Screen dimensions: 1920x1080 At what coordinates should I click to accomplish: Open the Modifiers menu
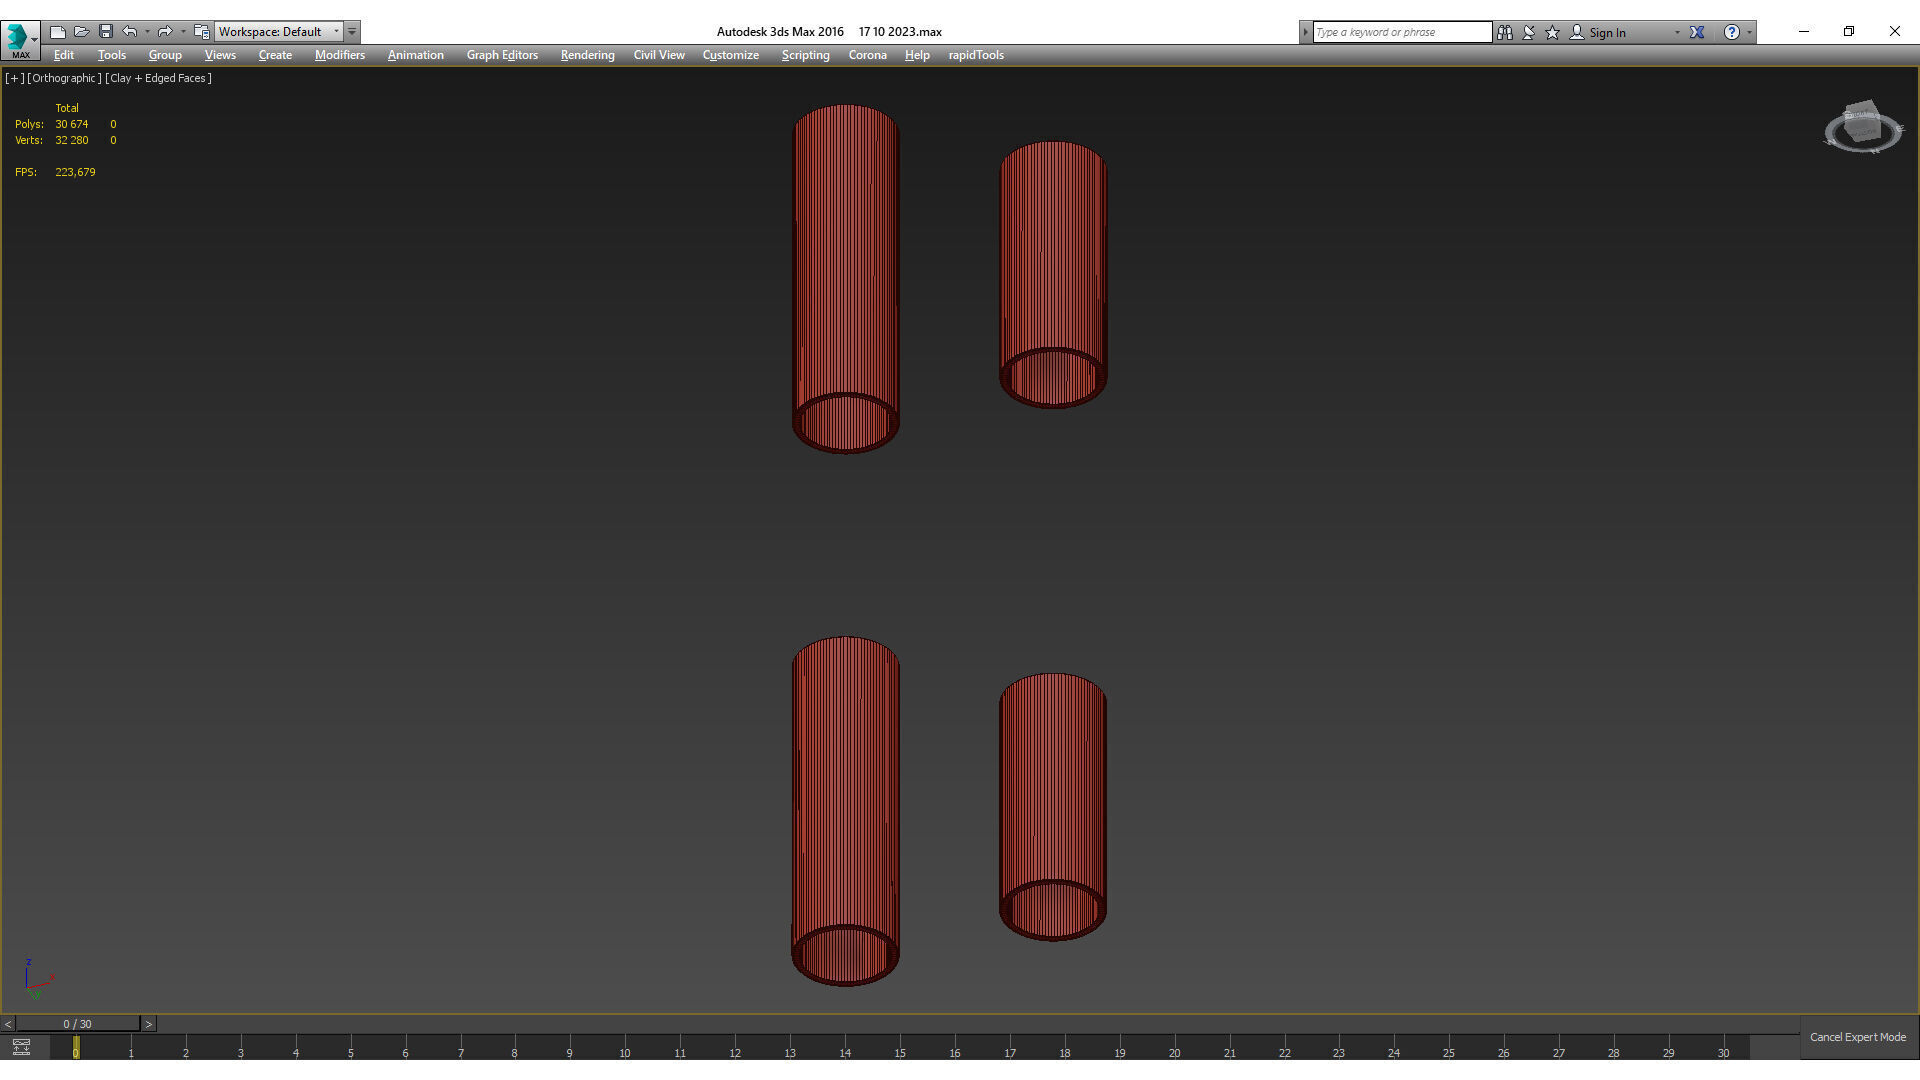coord(340,55)
